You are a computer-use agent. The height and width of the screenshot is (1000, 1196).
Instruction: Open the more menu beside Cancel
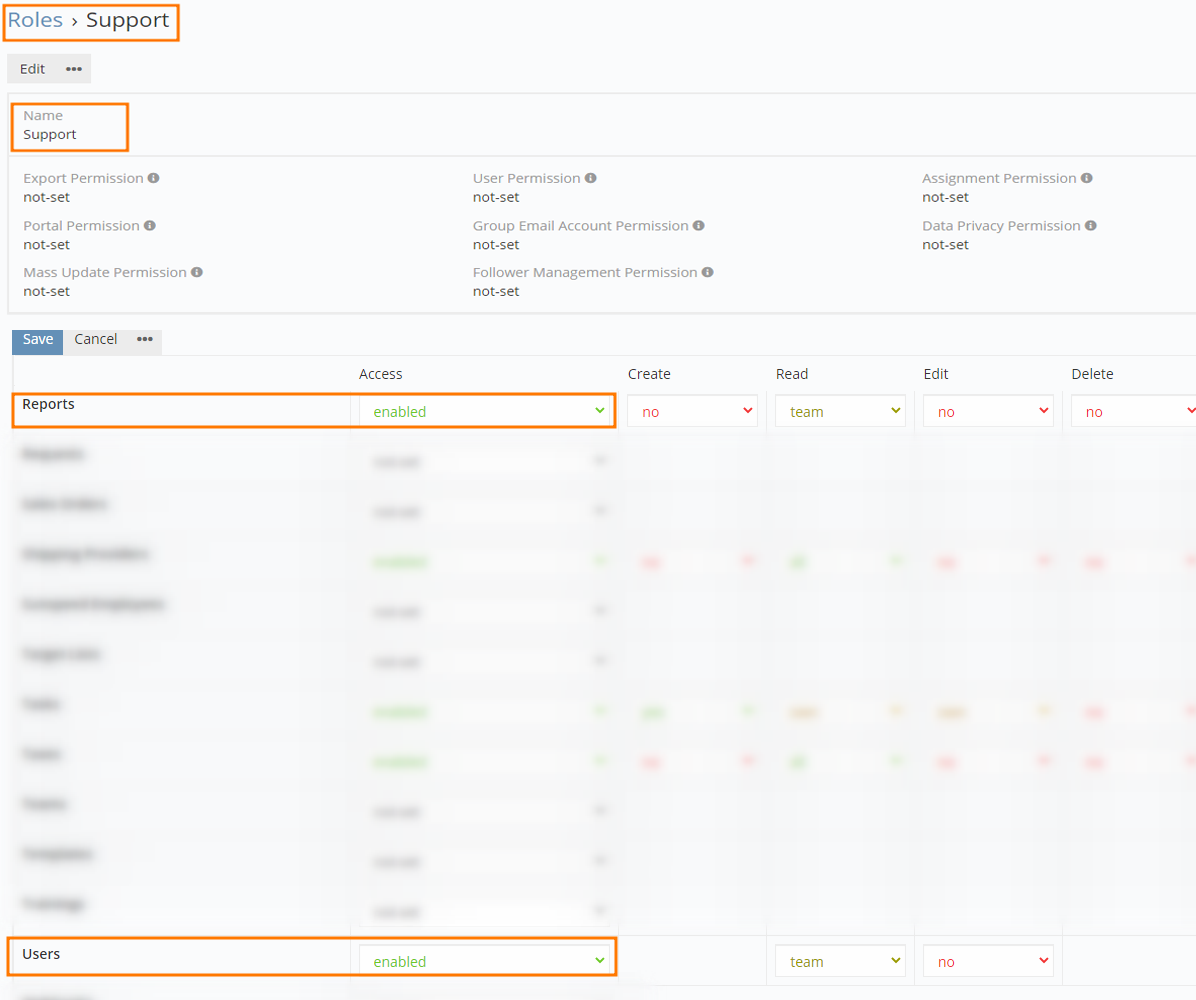click(x=145, y=340)
